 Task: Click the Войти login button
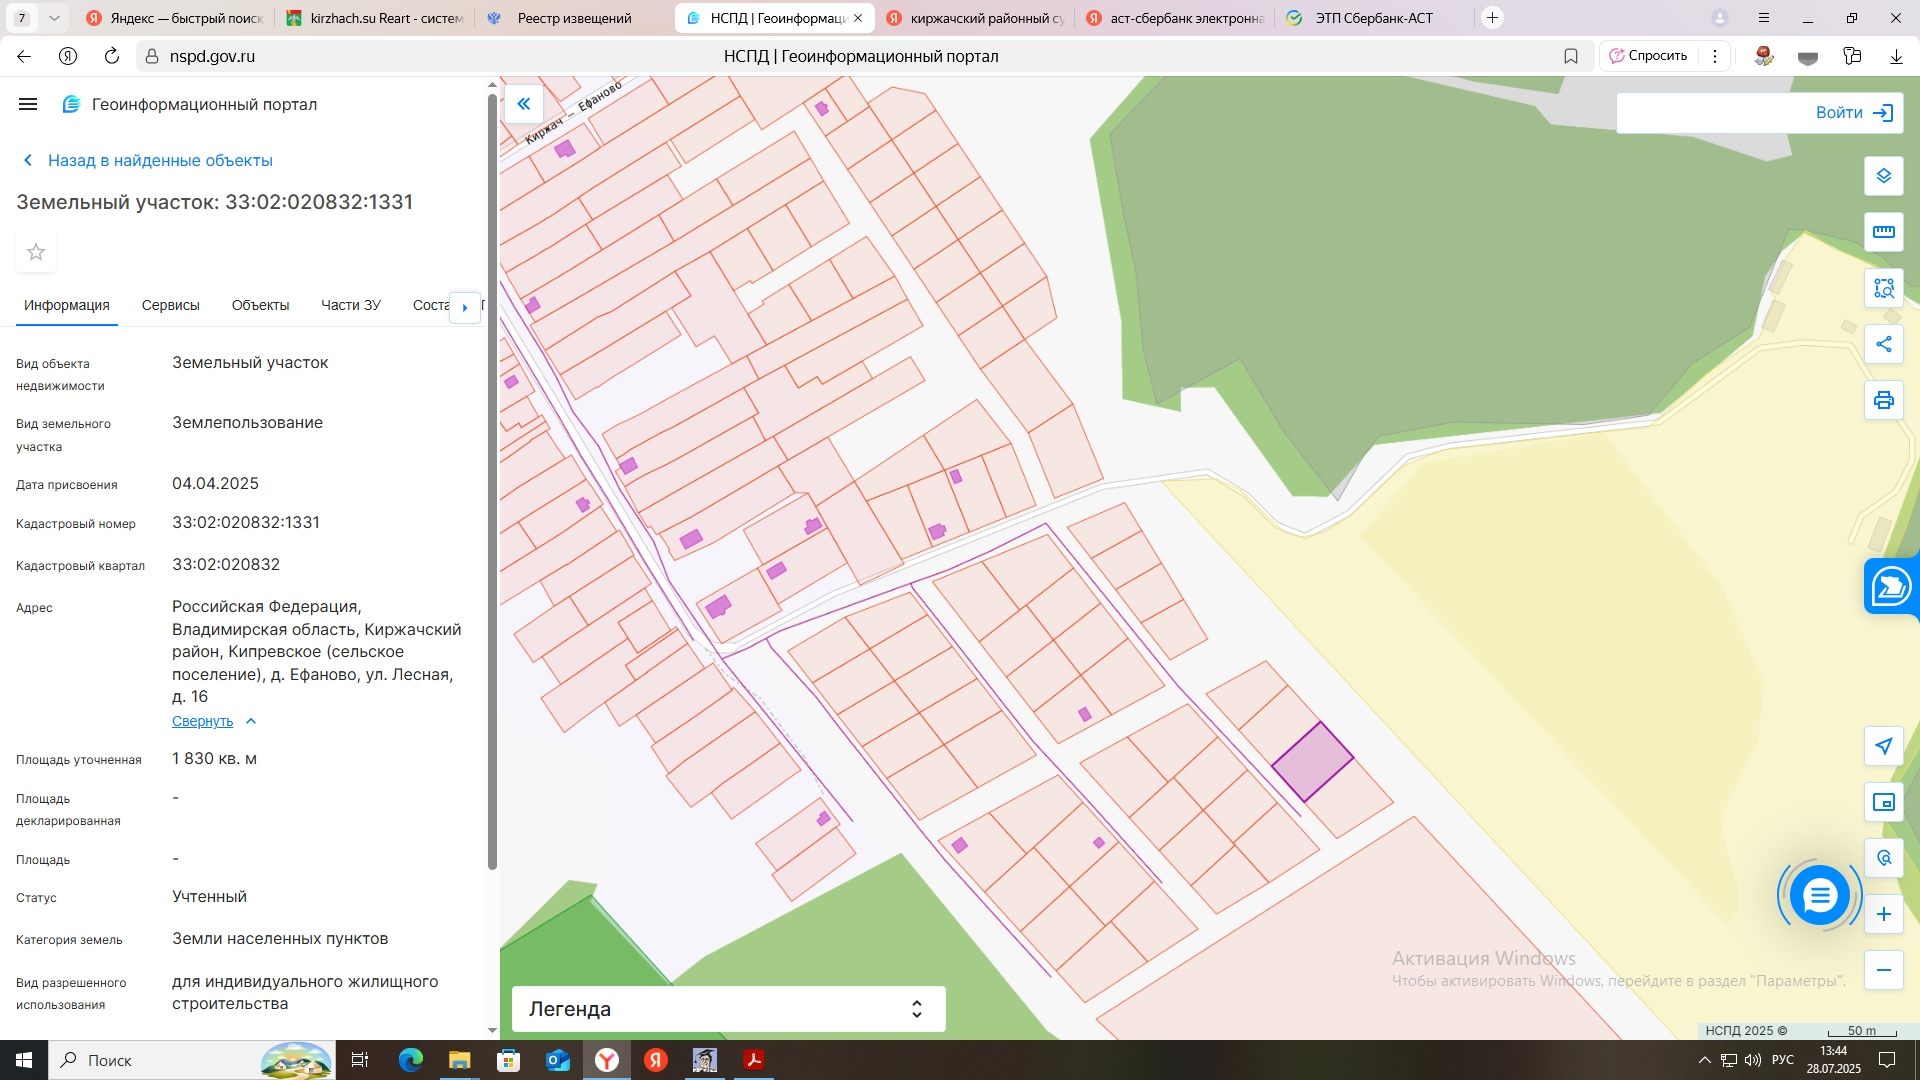(x=1853, y=113)
